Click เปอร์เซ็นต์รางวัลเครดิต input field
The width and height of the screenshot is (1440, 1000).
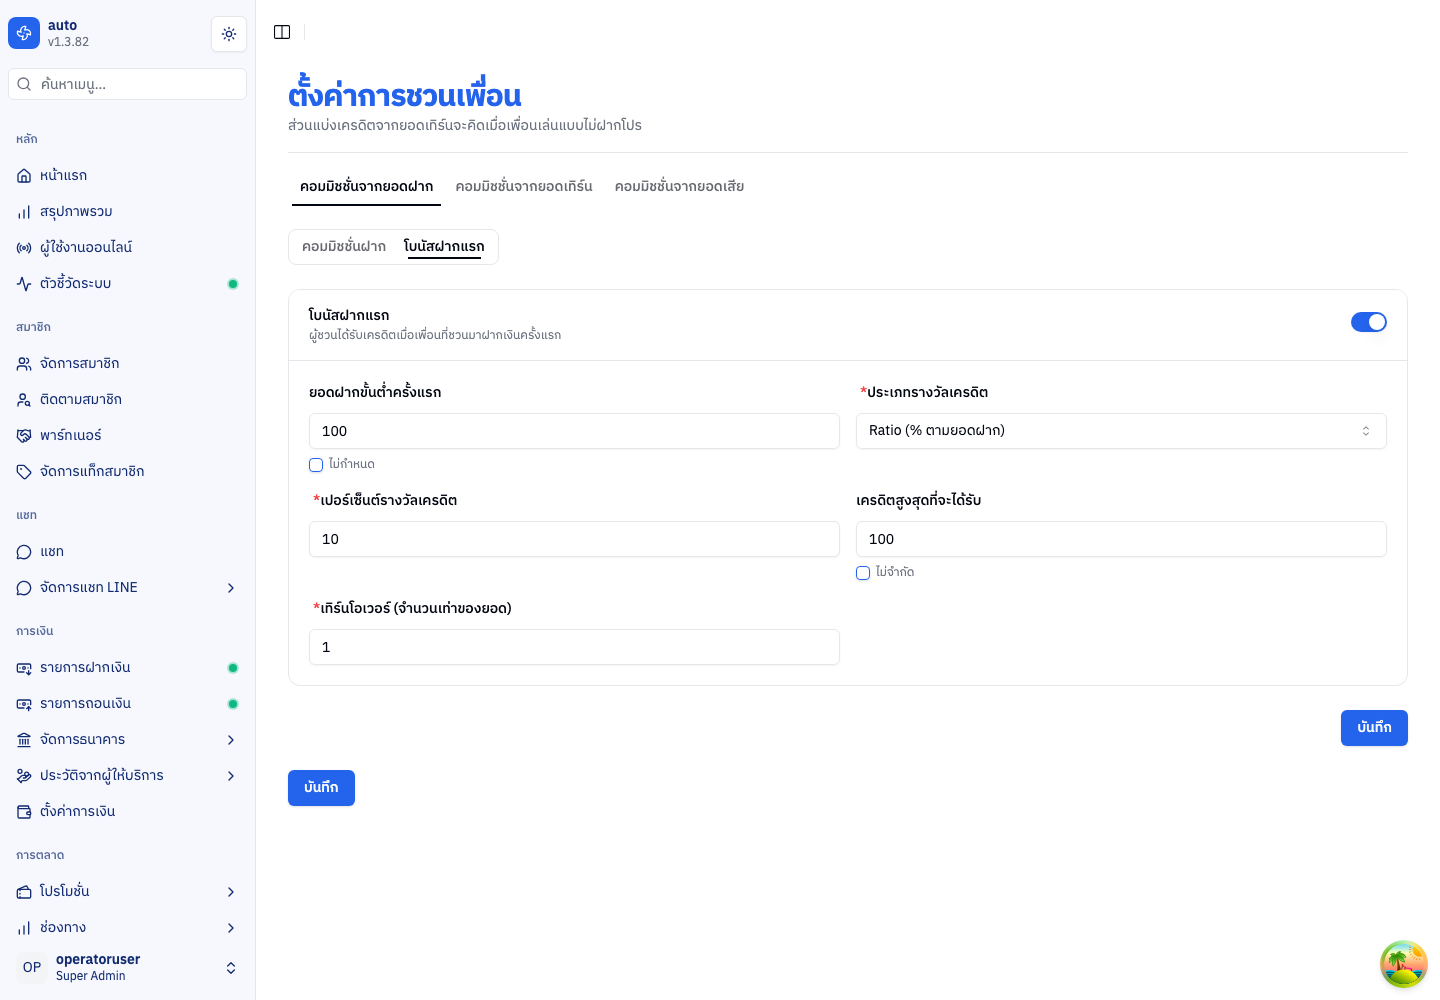coord(574,539)
